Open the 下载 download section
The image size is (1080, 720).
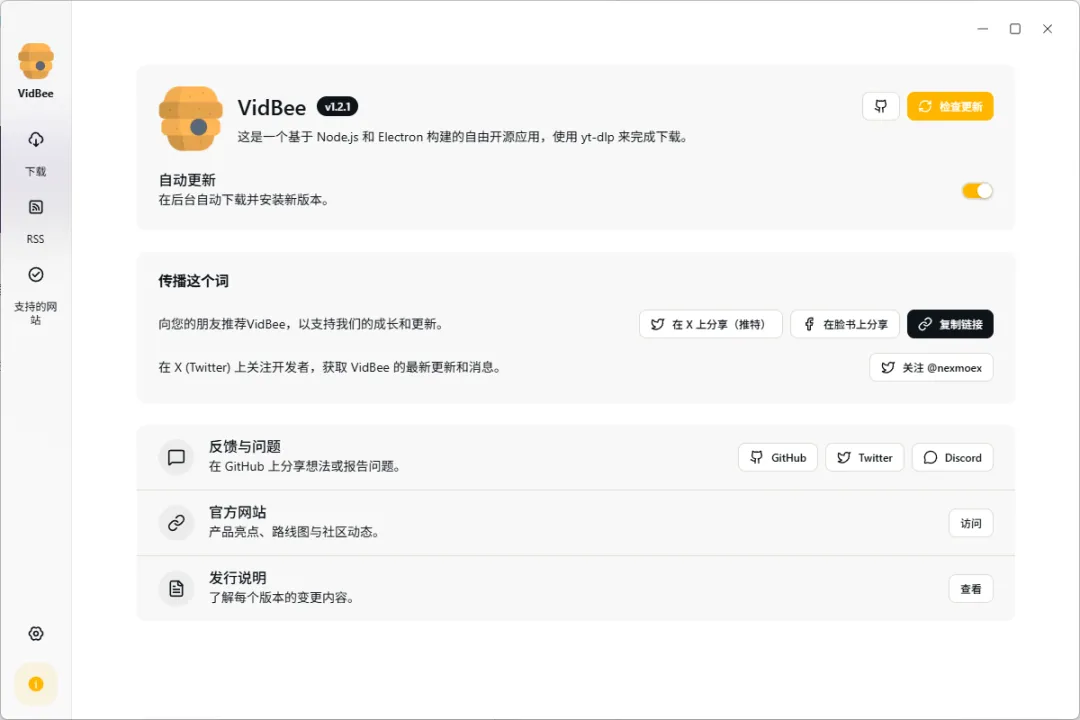coord(36,154)
